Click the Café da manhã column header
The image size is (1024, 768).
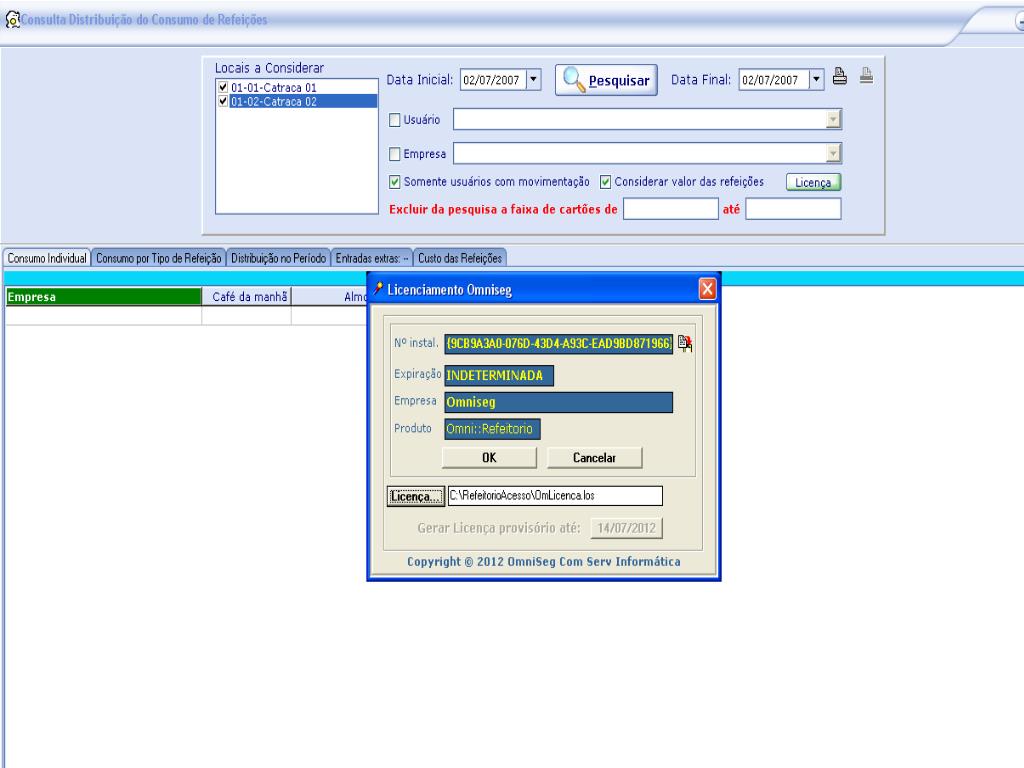[247, 296]
